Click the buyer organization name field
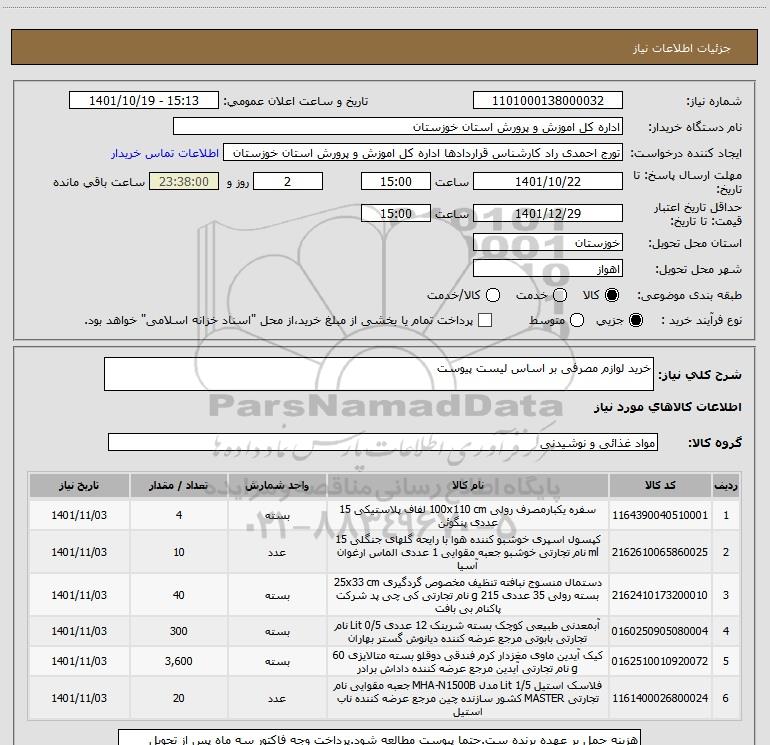 click(x=398, y=127)
